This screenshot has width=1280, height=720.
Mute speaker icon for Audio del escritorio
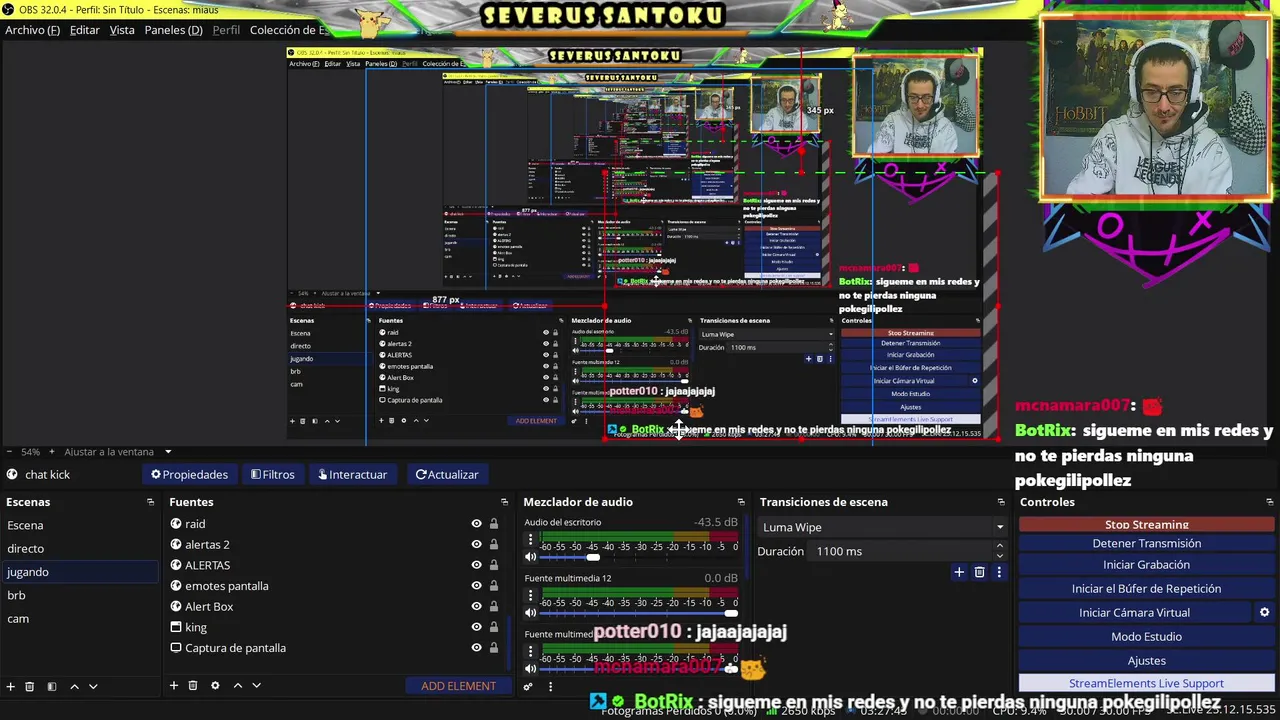click(531, 557)
